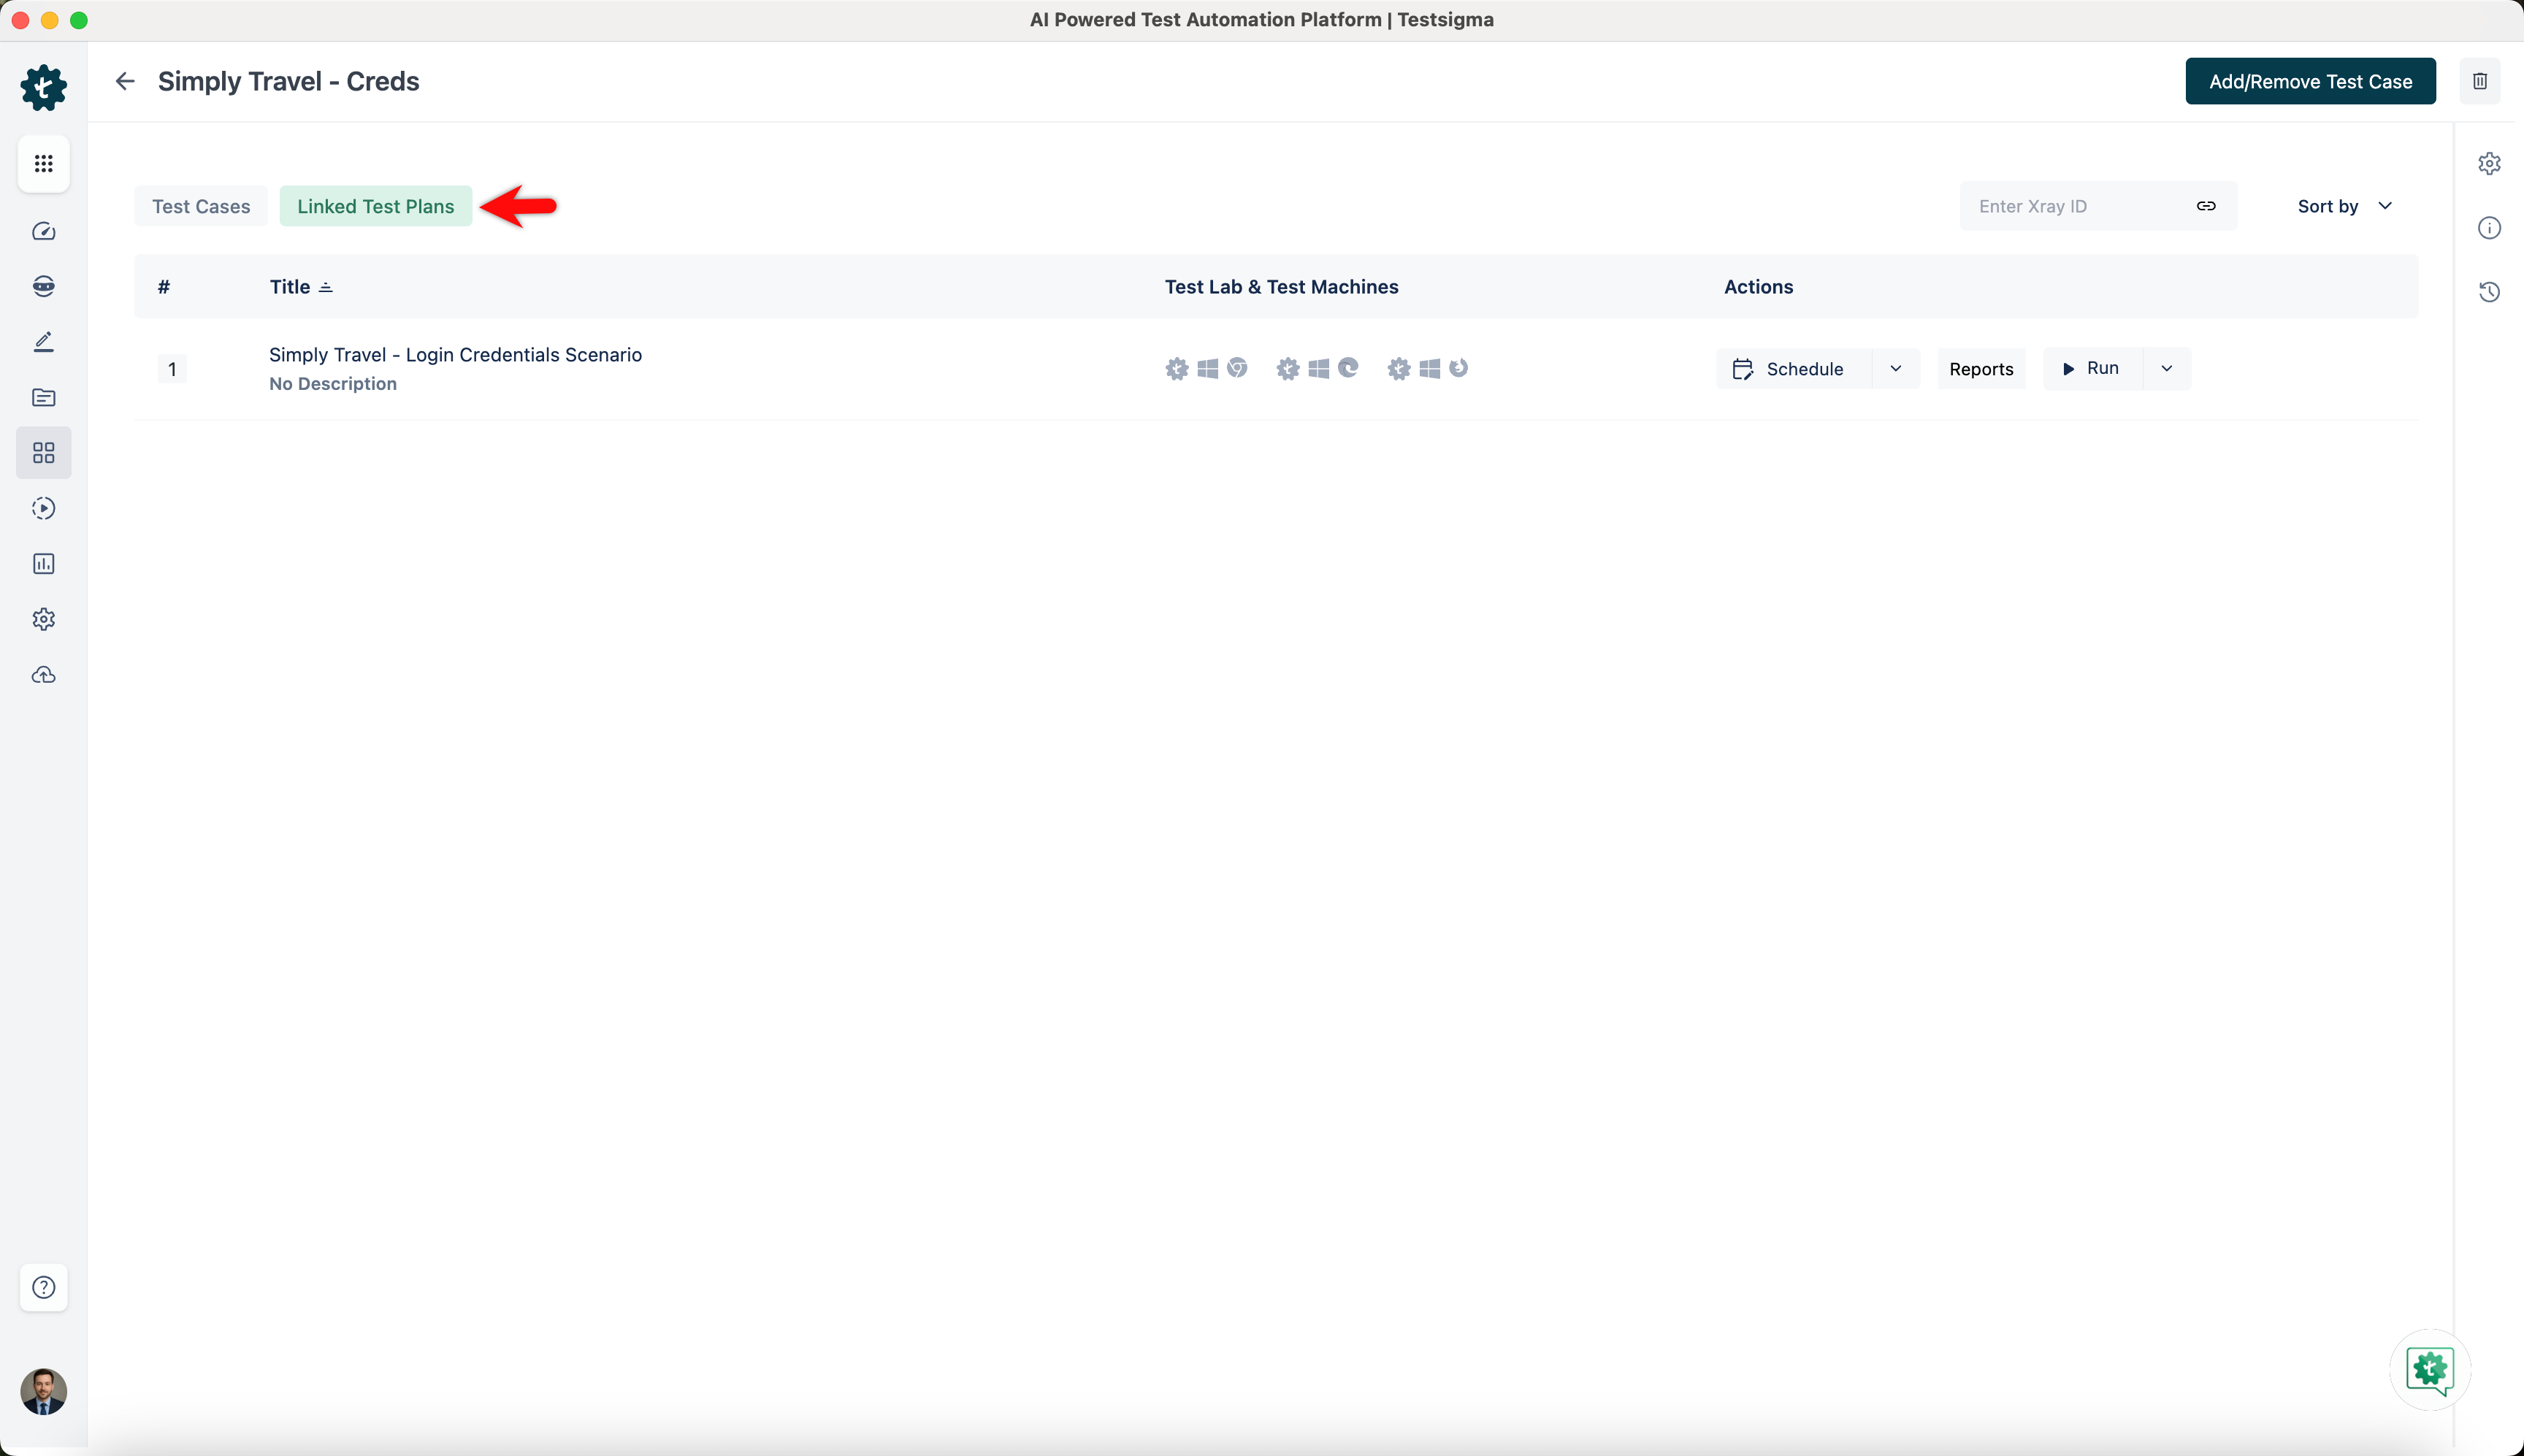Image resolution: width=2524 pixels, height=1456 pixels.
Task: Click the cloud upload icon in sidebar
Action: pyautogui.click(x=44, y=675)
